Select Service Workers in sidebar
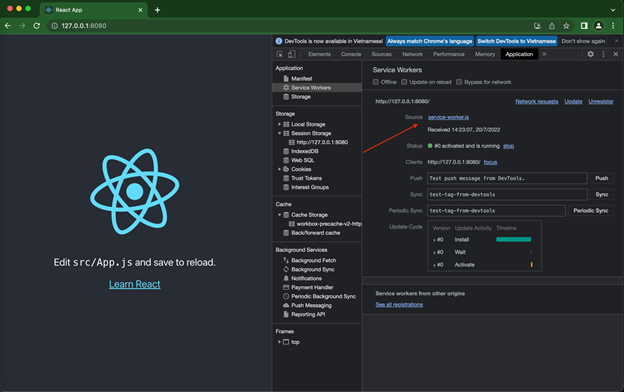 [317, 88]
